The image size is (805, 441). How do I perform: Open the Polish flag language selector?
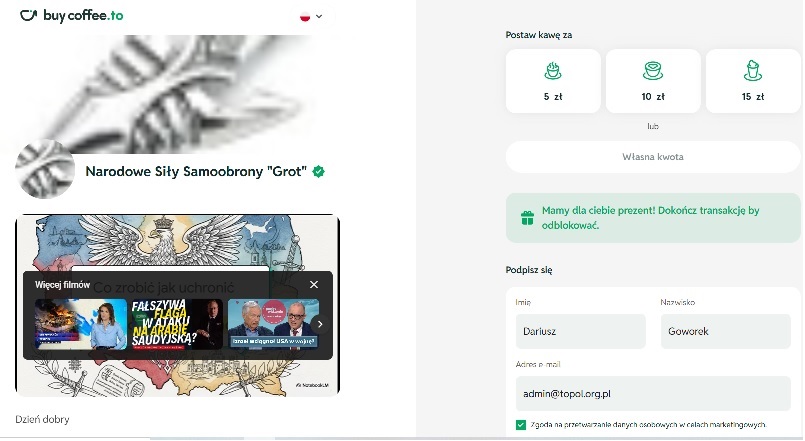[x=305, y=16]
